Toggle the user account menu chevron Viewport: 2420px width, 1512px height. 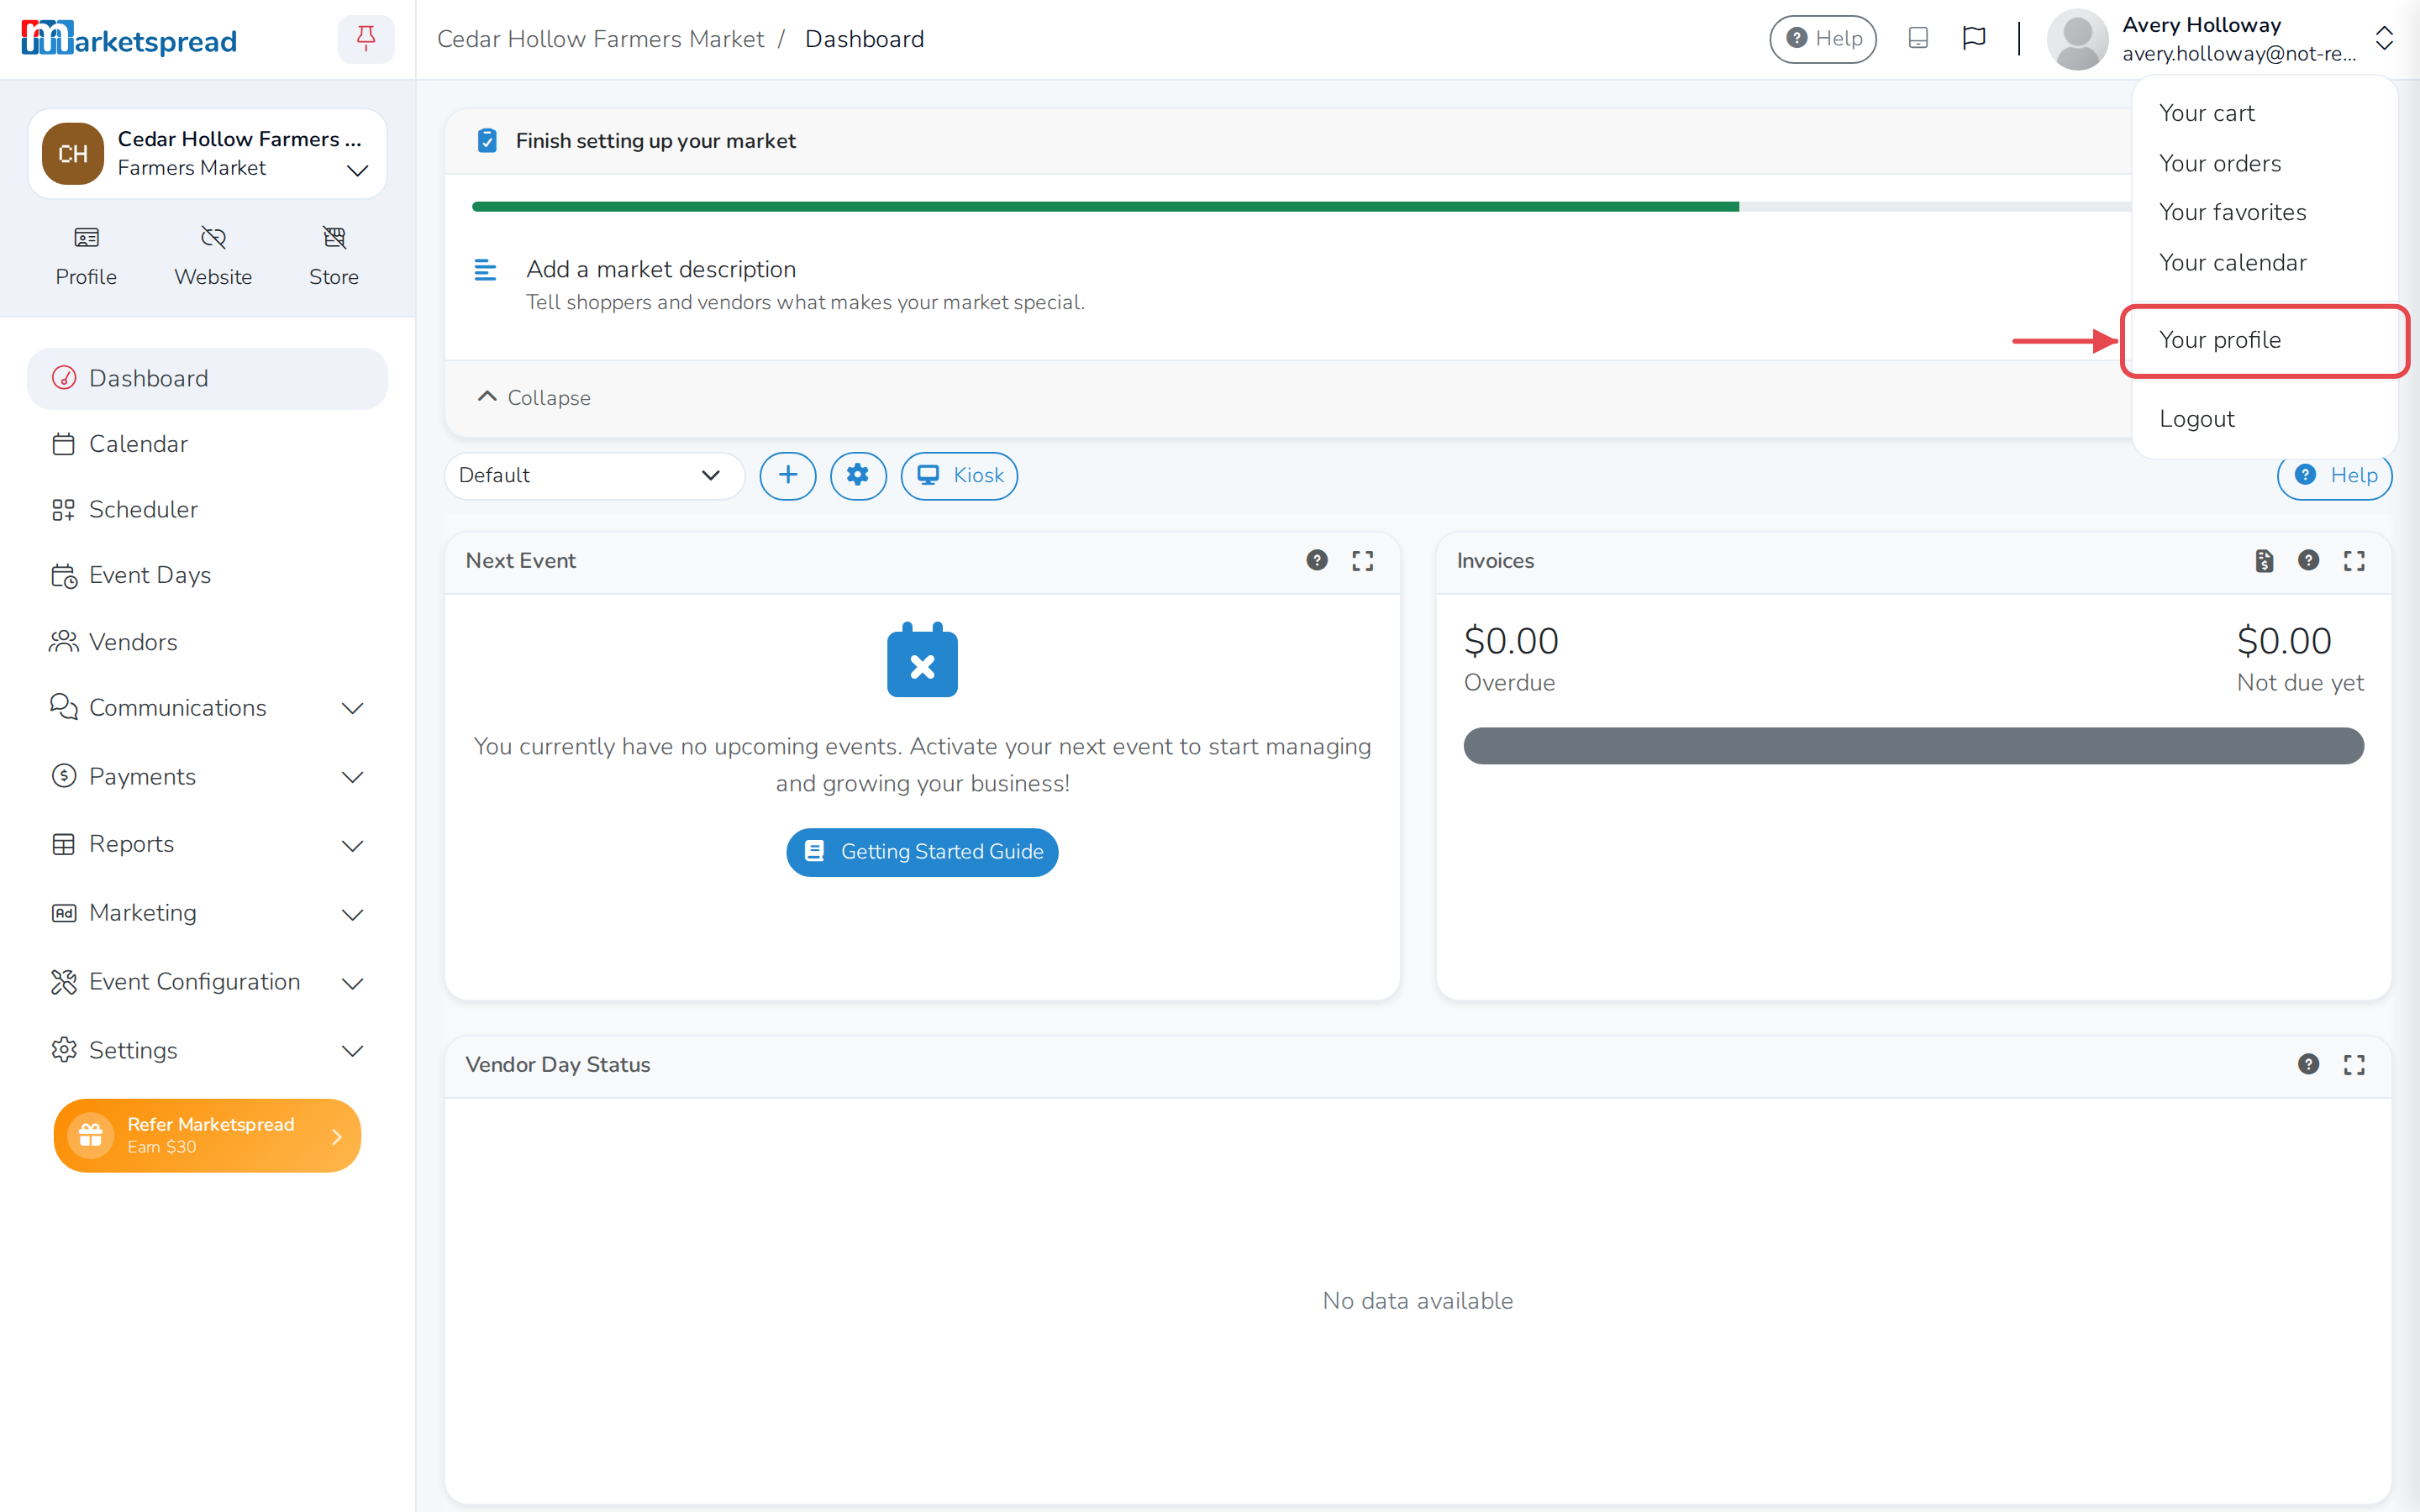pos(2384,39)
